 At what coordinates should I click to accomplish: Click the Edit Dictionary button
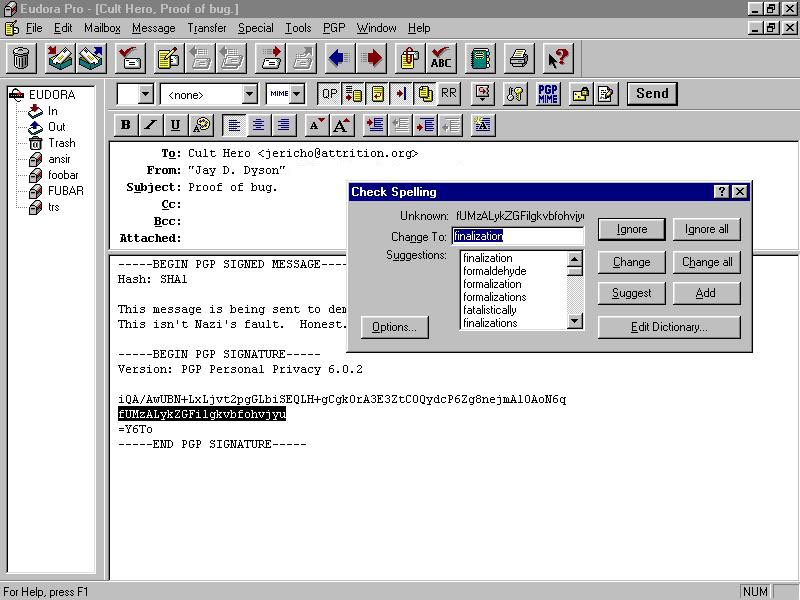coord(669,327)
